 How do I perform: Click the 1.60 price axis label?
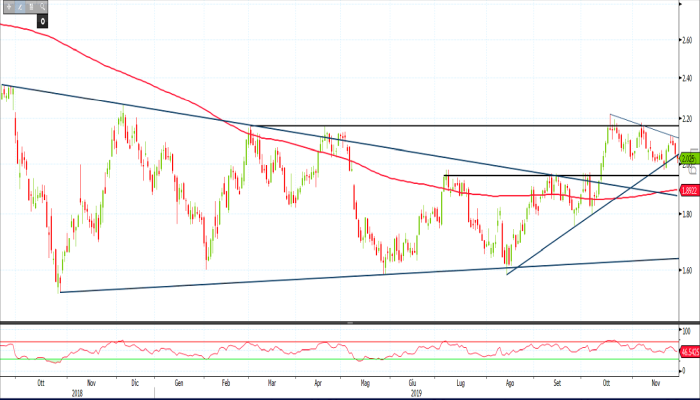687,270
